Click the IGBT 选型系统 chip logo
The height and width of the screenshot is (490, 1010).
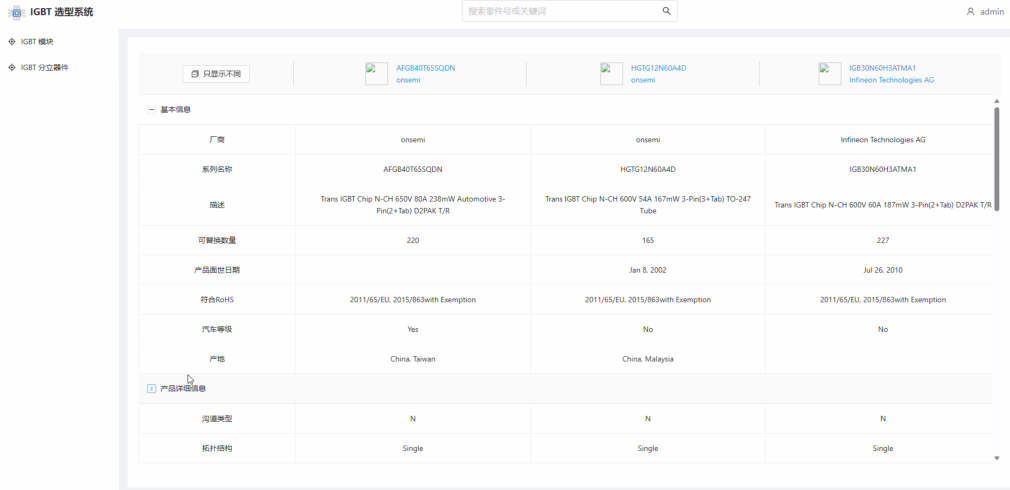16,12
